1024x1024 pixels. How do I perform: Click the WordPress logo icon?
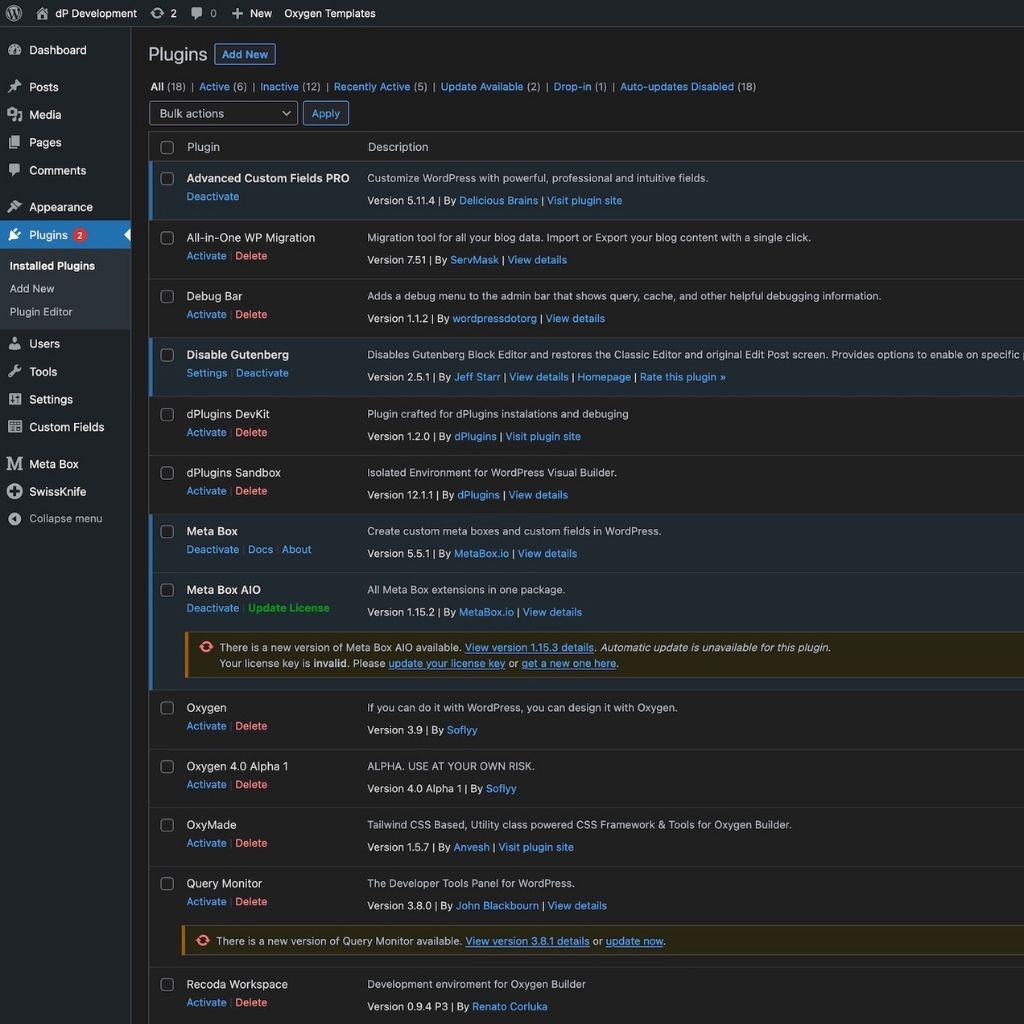[x=14, y=13]
